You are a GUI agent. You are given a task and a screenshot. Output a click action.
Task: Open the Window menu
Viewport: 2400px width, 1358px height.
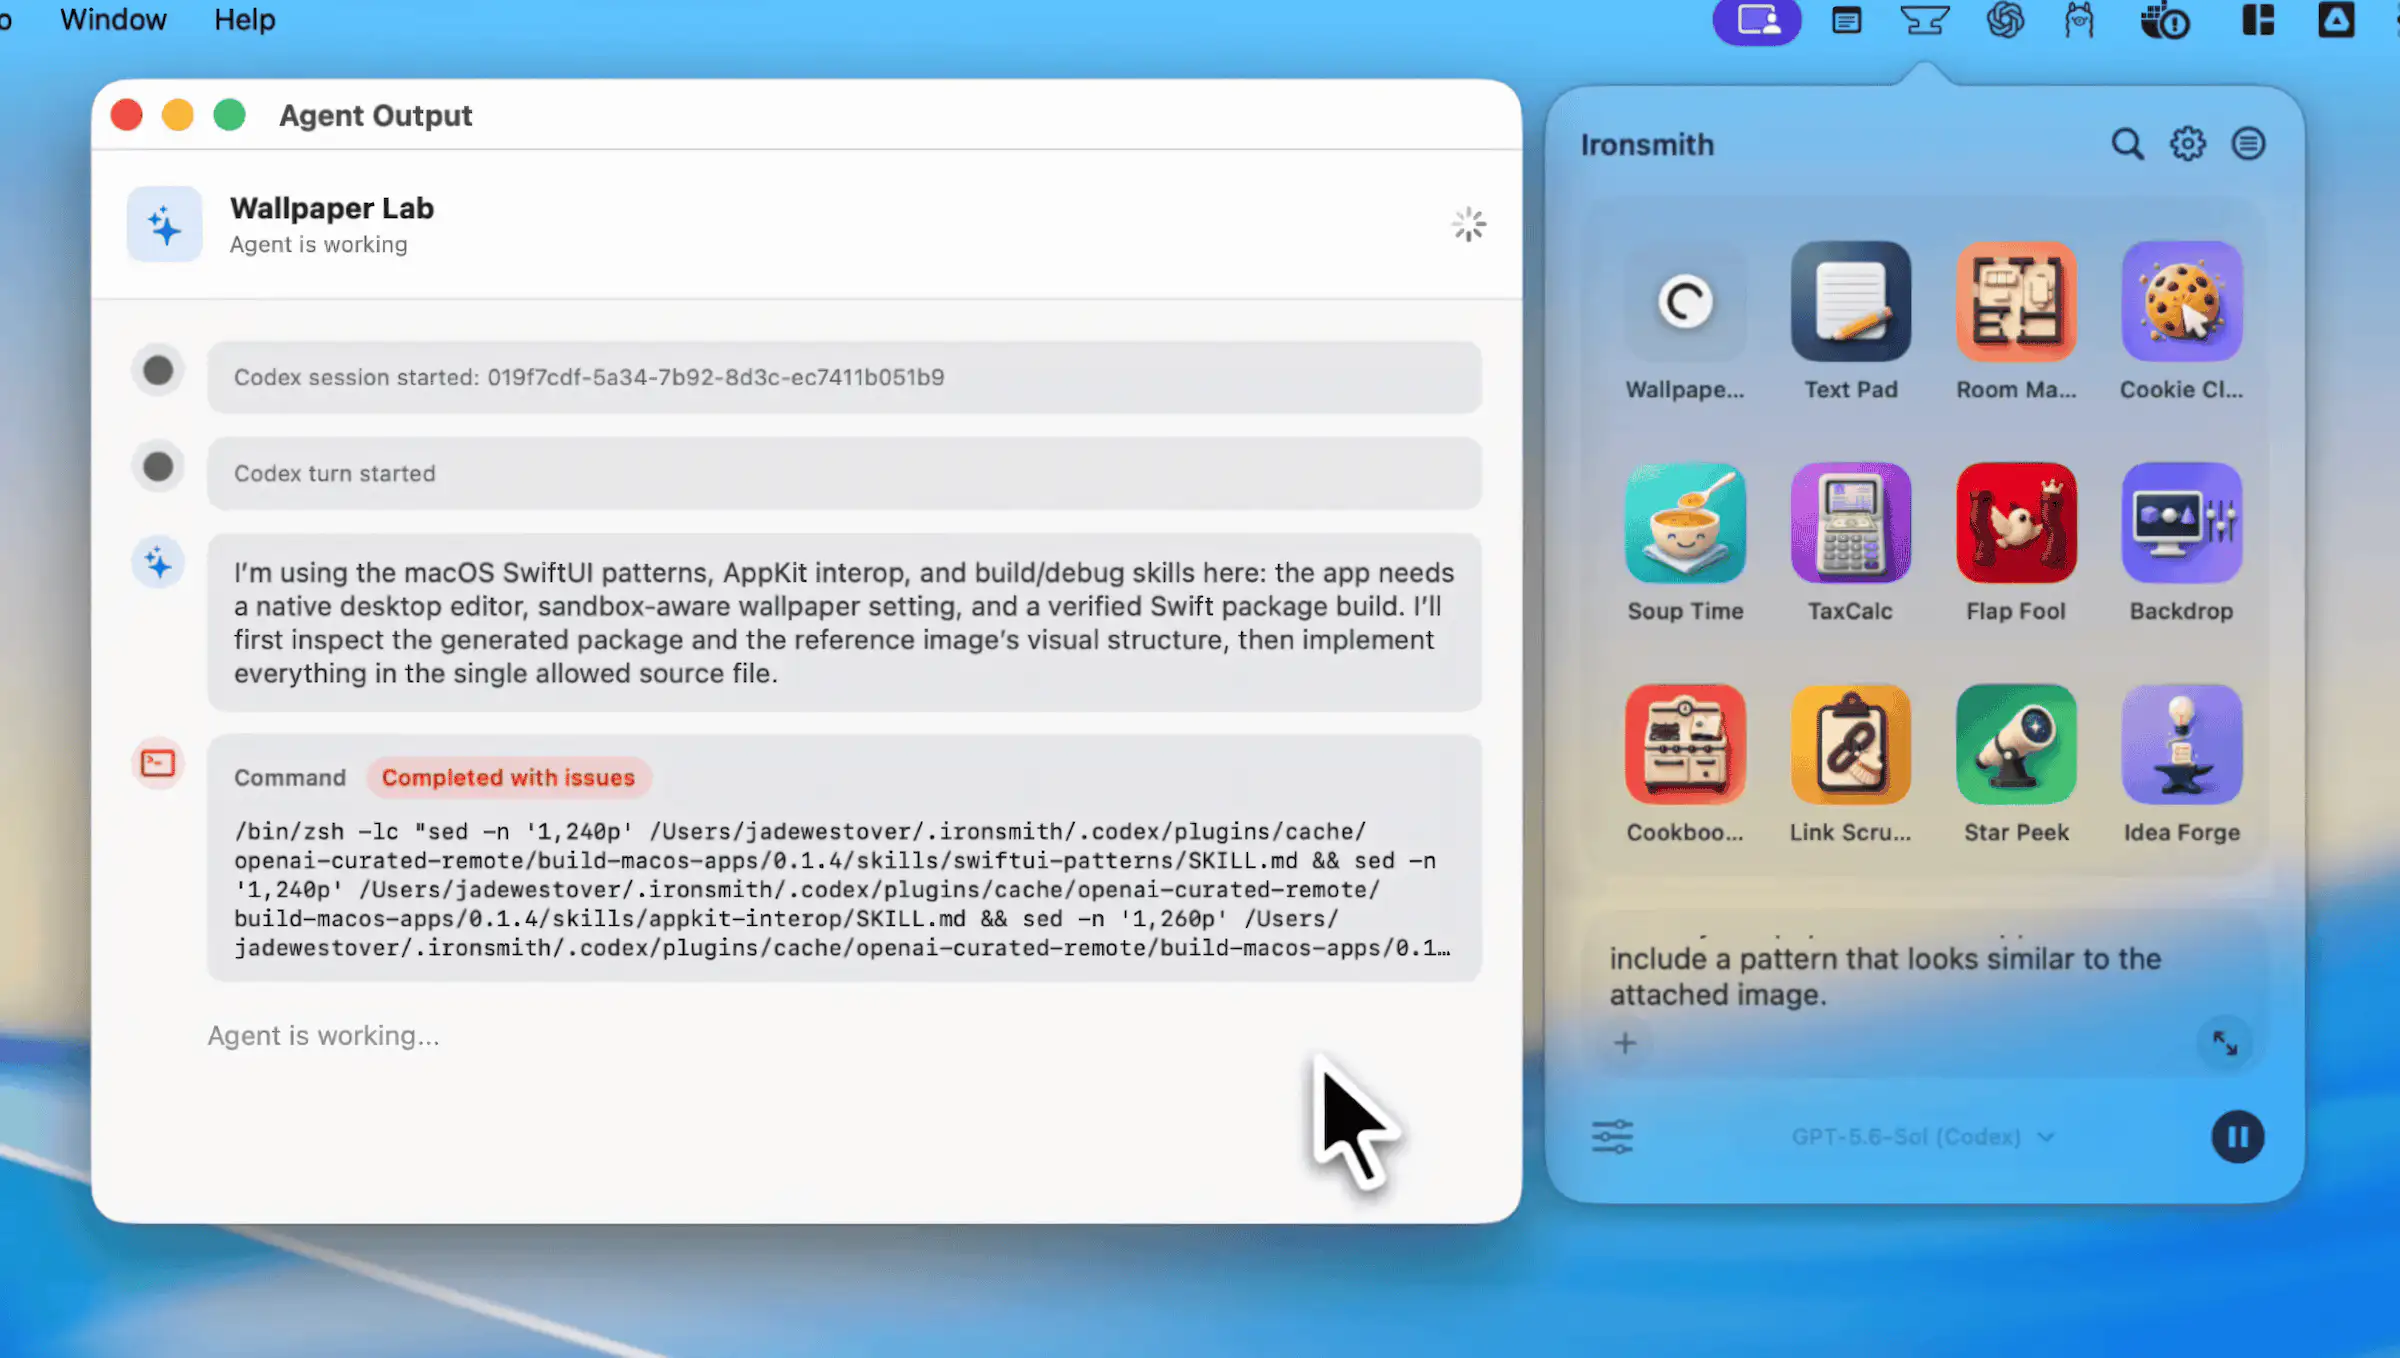click(x=113, y=20)
